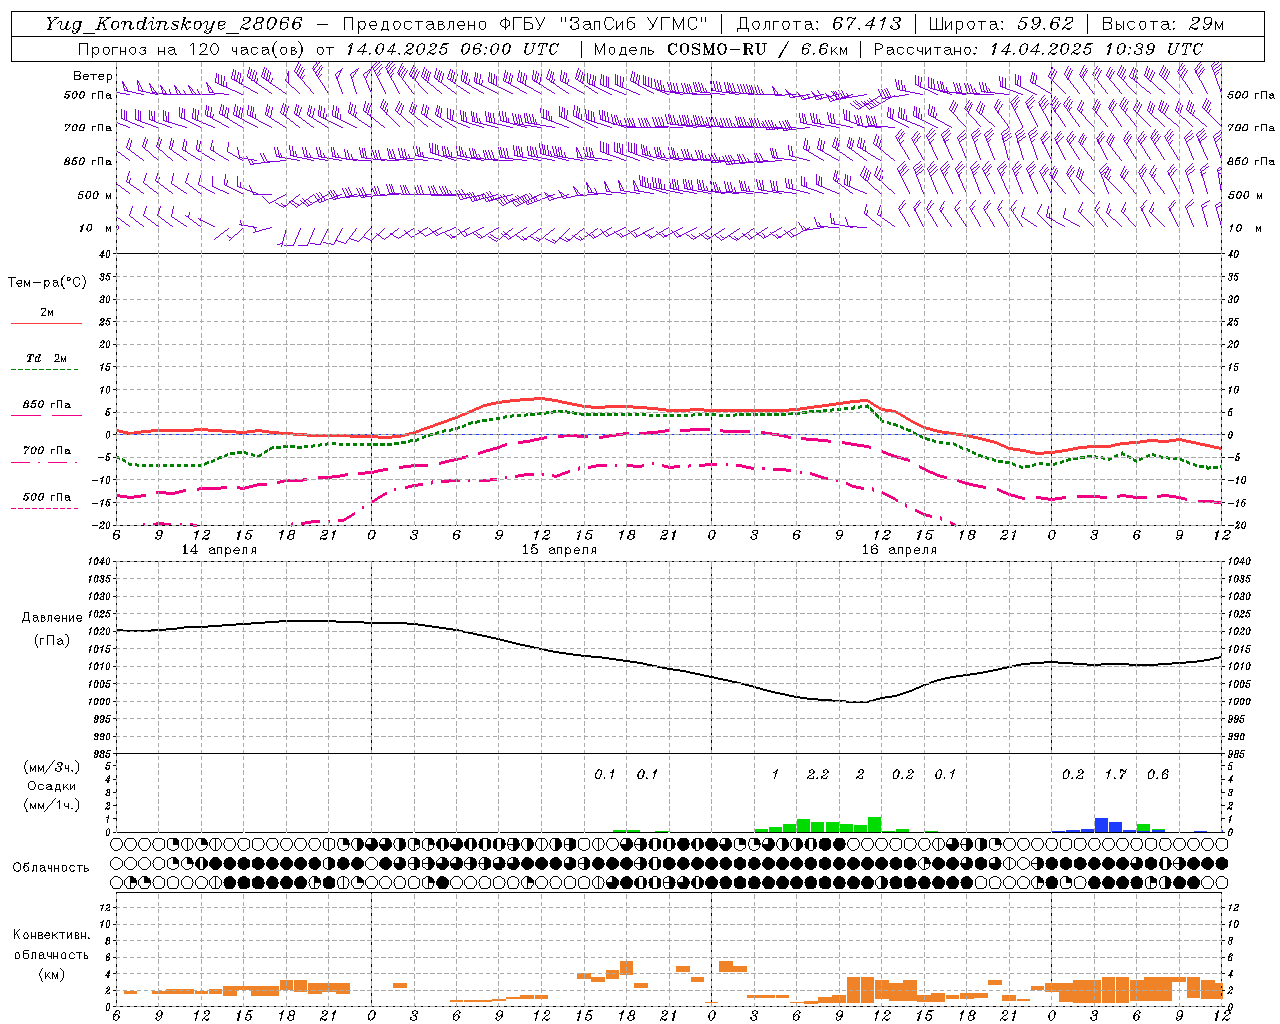The height and width of the screenshot is (1024, 1280).
Task: Click the Осадки precipitation label
Action: [x=52, y=786]
